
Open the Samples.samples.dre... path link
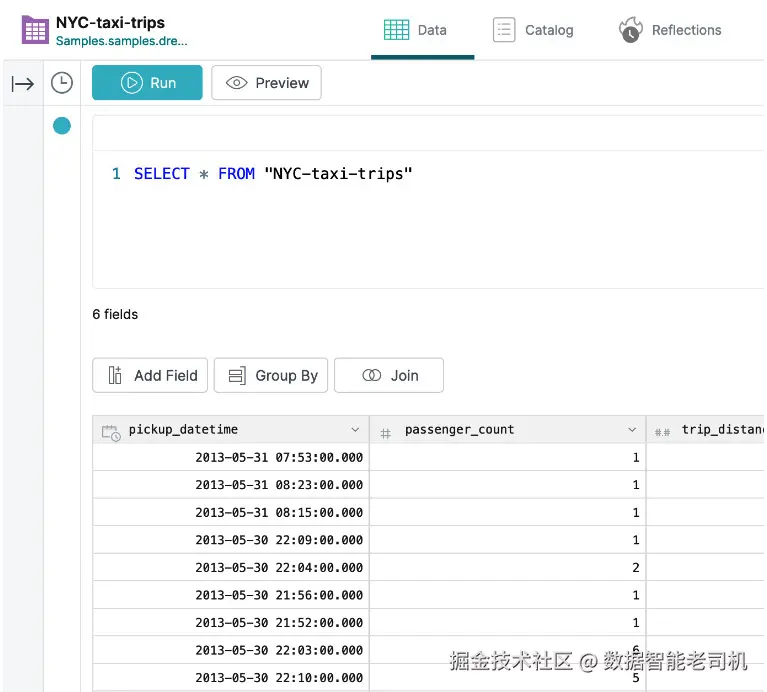(121, 41)
